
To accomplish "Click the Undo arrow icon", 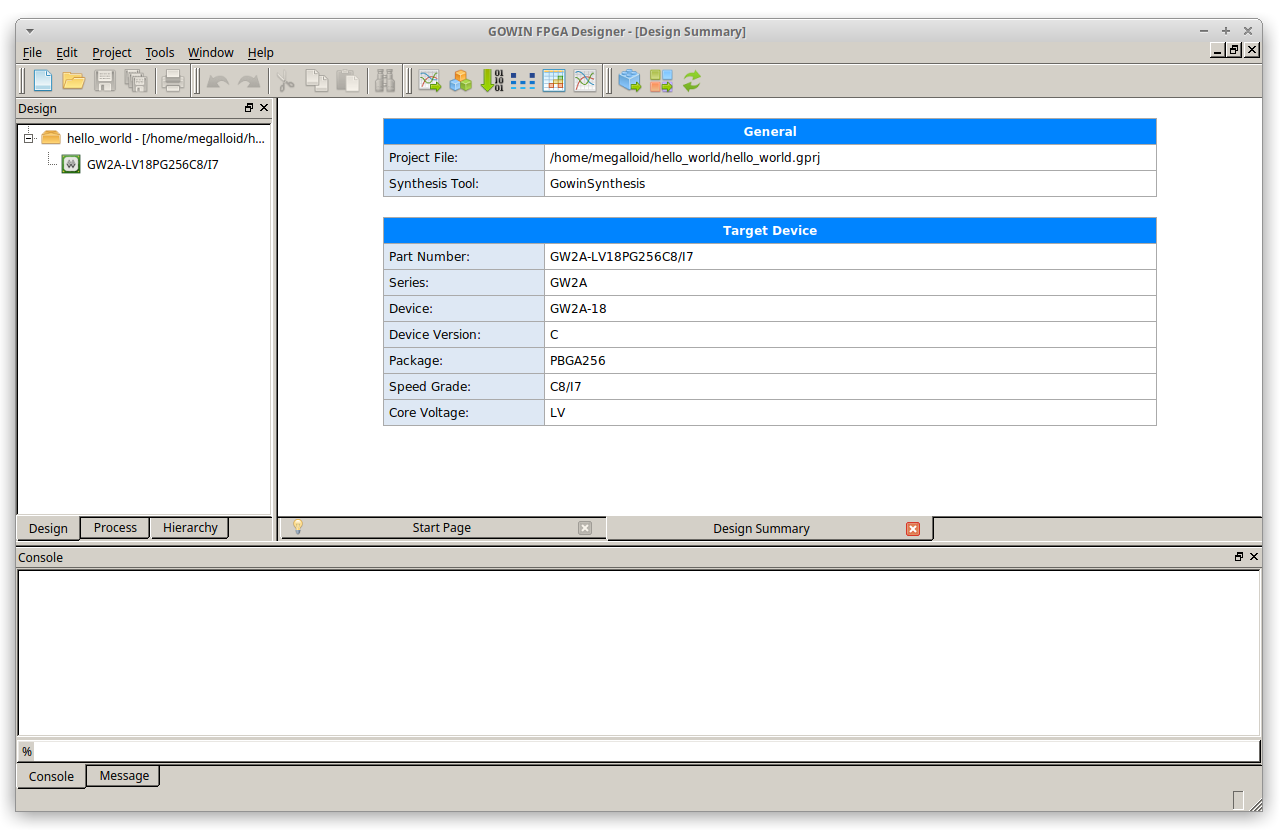I will (x=218, y=81).
